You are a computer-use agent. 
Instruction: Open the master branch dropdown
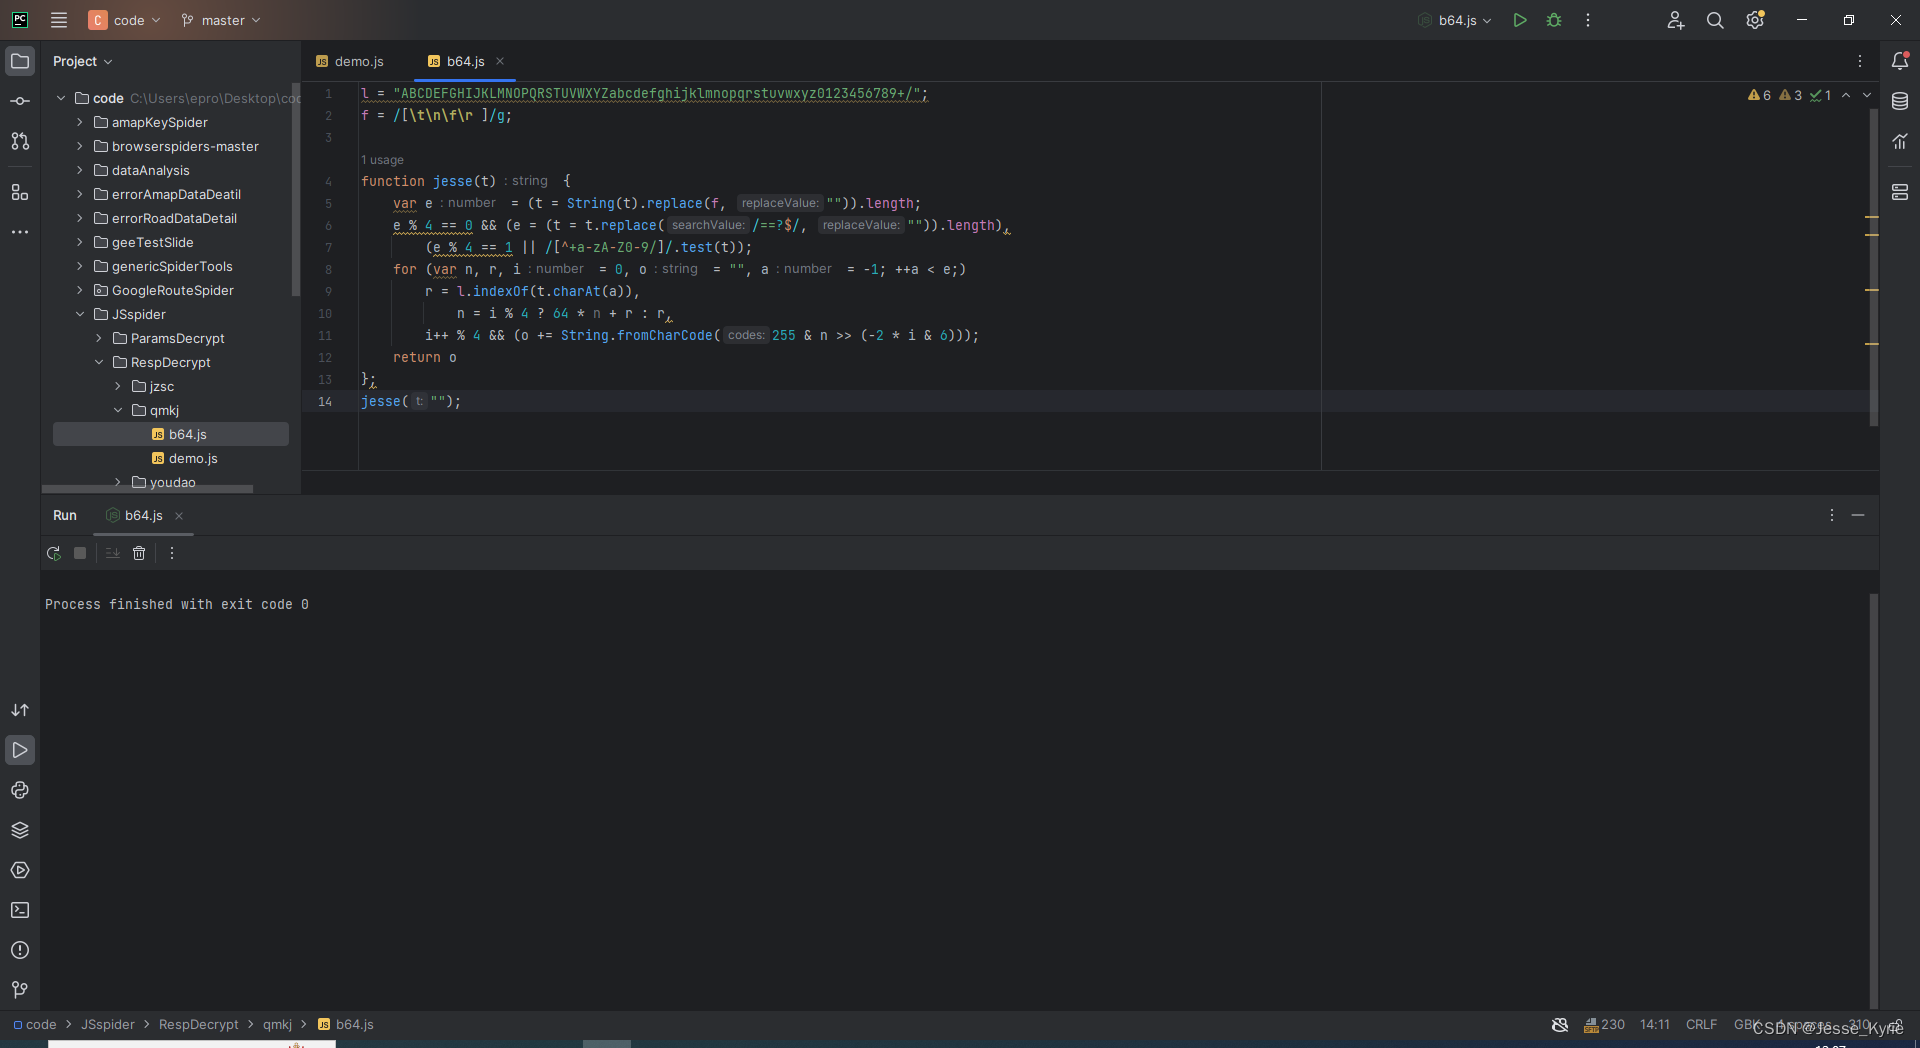pyautogui.click(x=221, y=20)
